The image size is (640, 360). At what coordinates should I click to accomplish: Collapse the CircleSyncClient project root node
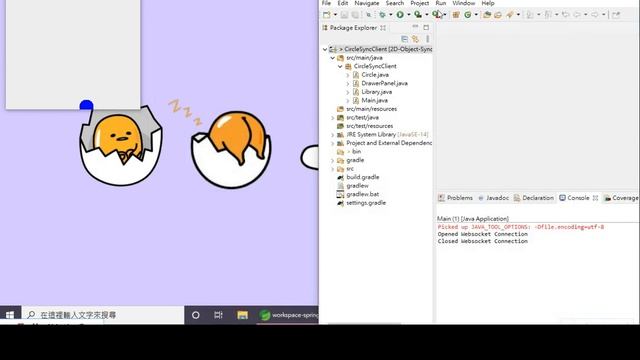[x=325, y=49]
